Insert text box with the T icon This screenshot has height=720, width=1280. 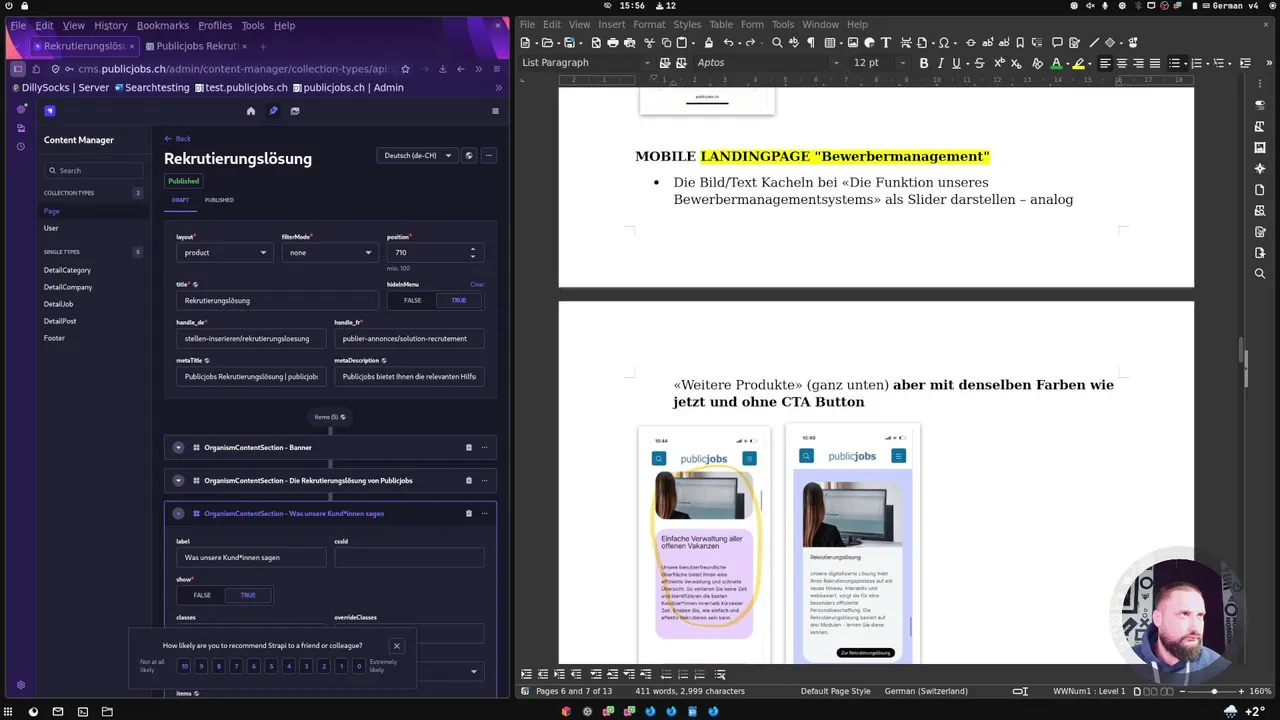pos(886,43)
